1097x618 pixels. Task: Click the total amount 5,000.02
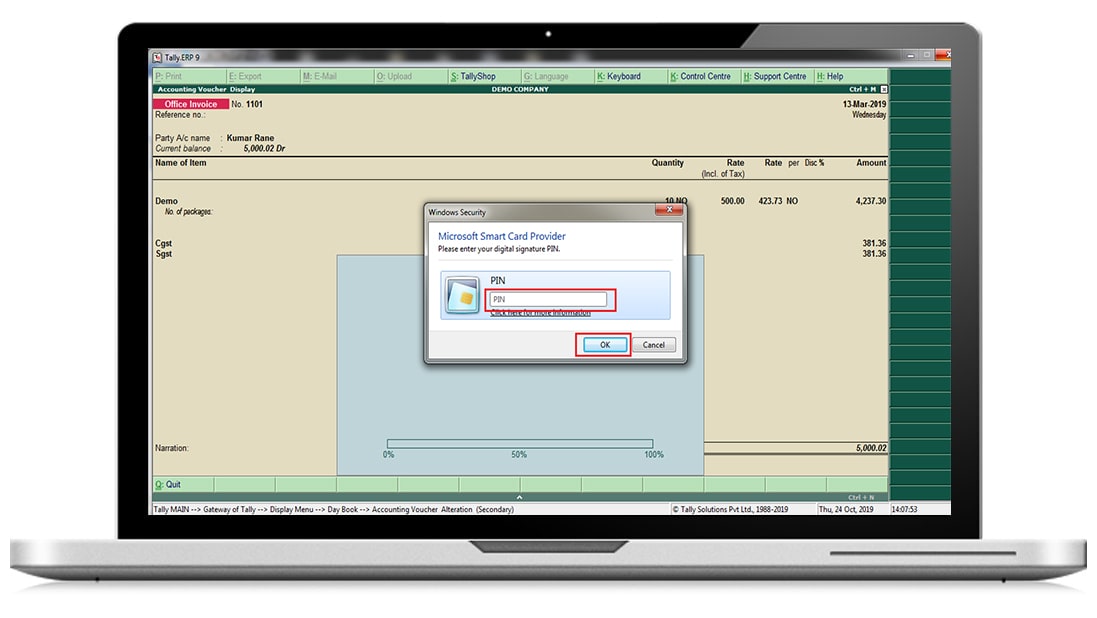[871, 448]
